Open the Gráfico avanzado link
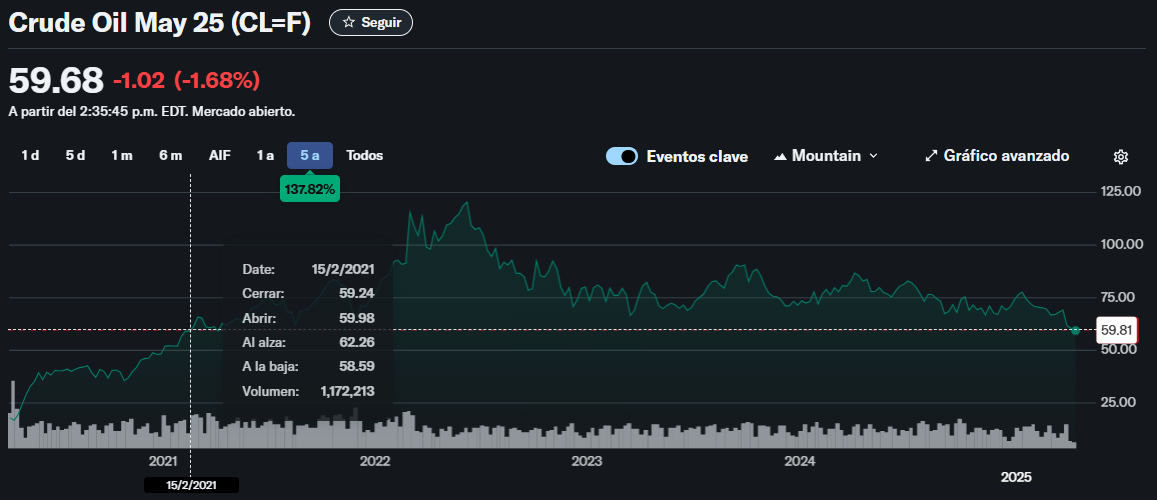The width and height of the screenshot is (1157, 500). click(997, 156)
